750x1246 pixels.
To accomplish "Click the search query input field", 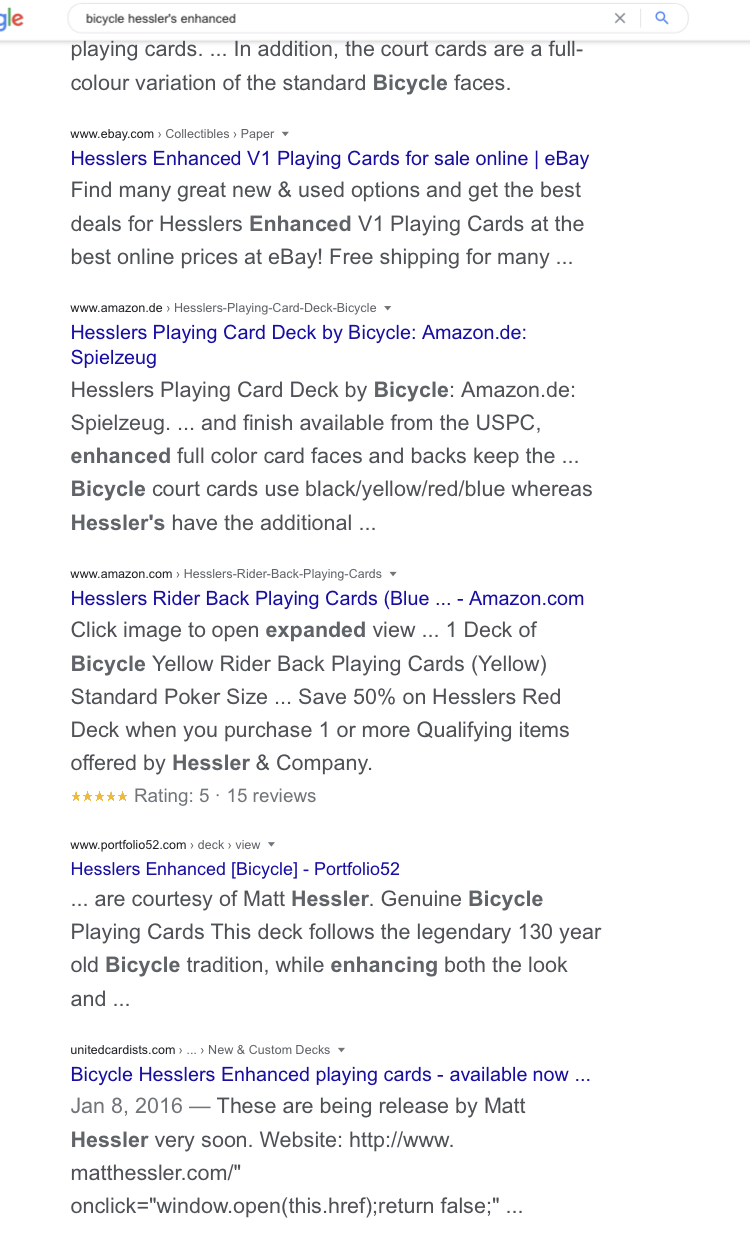I will click(340, 18).
